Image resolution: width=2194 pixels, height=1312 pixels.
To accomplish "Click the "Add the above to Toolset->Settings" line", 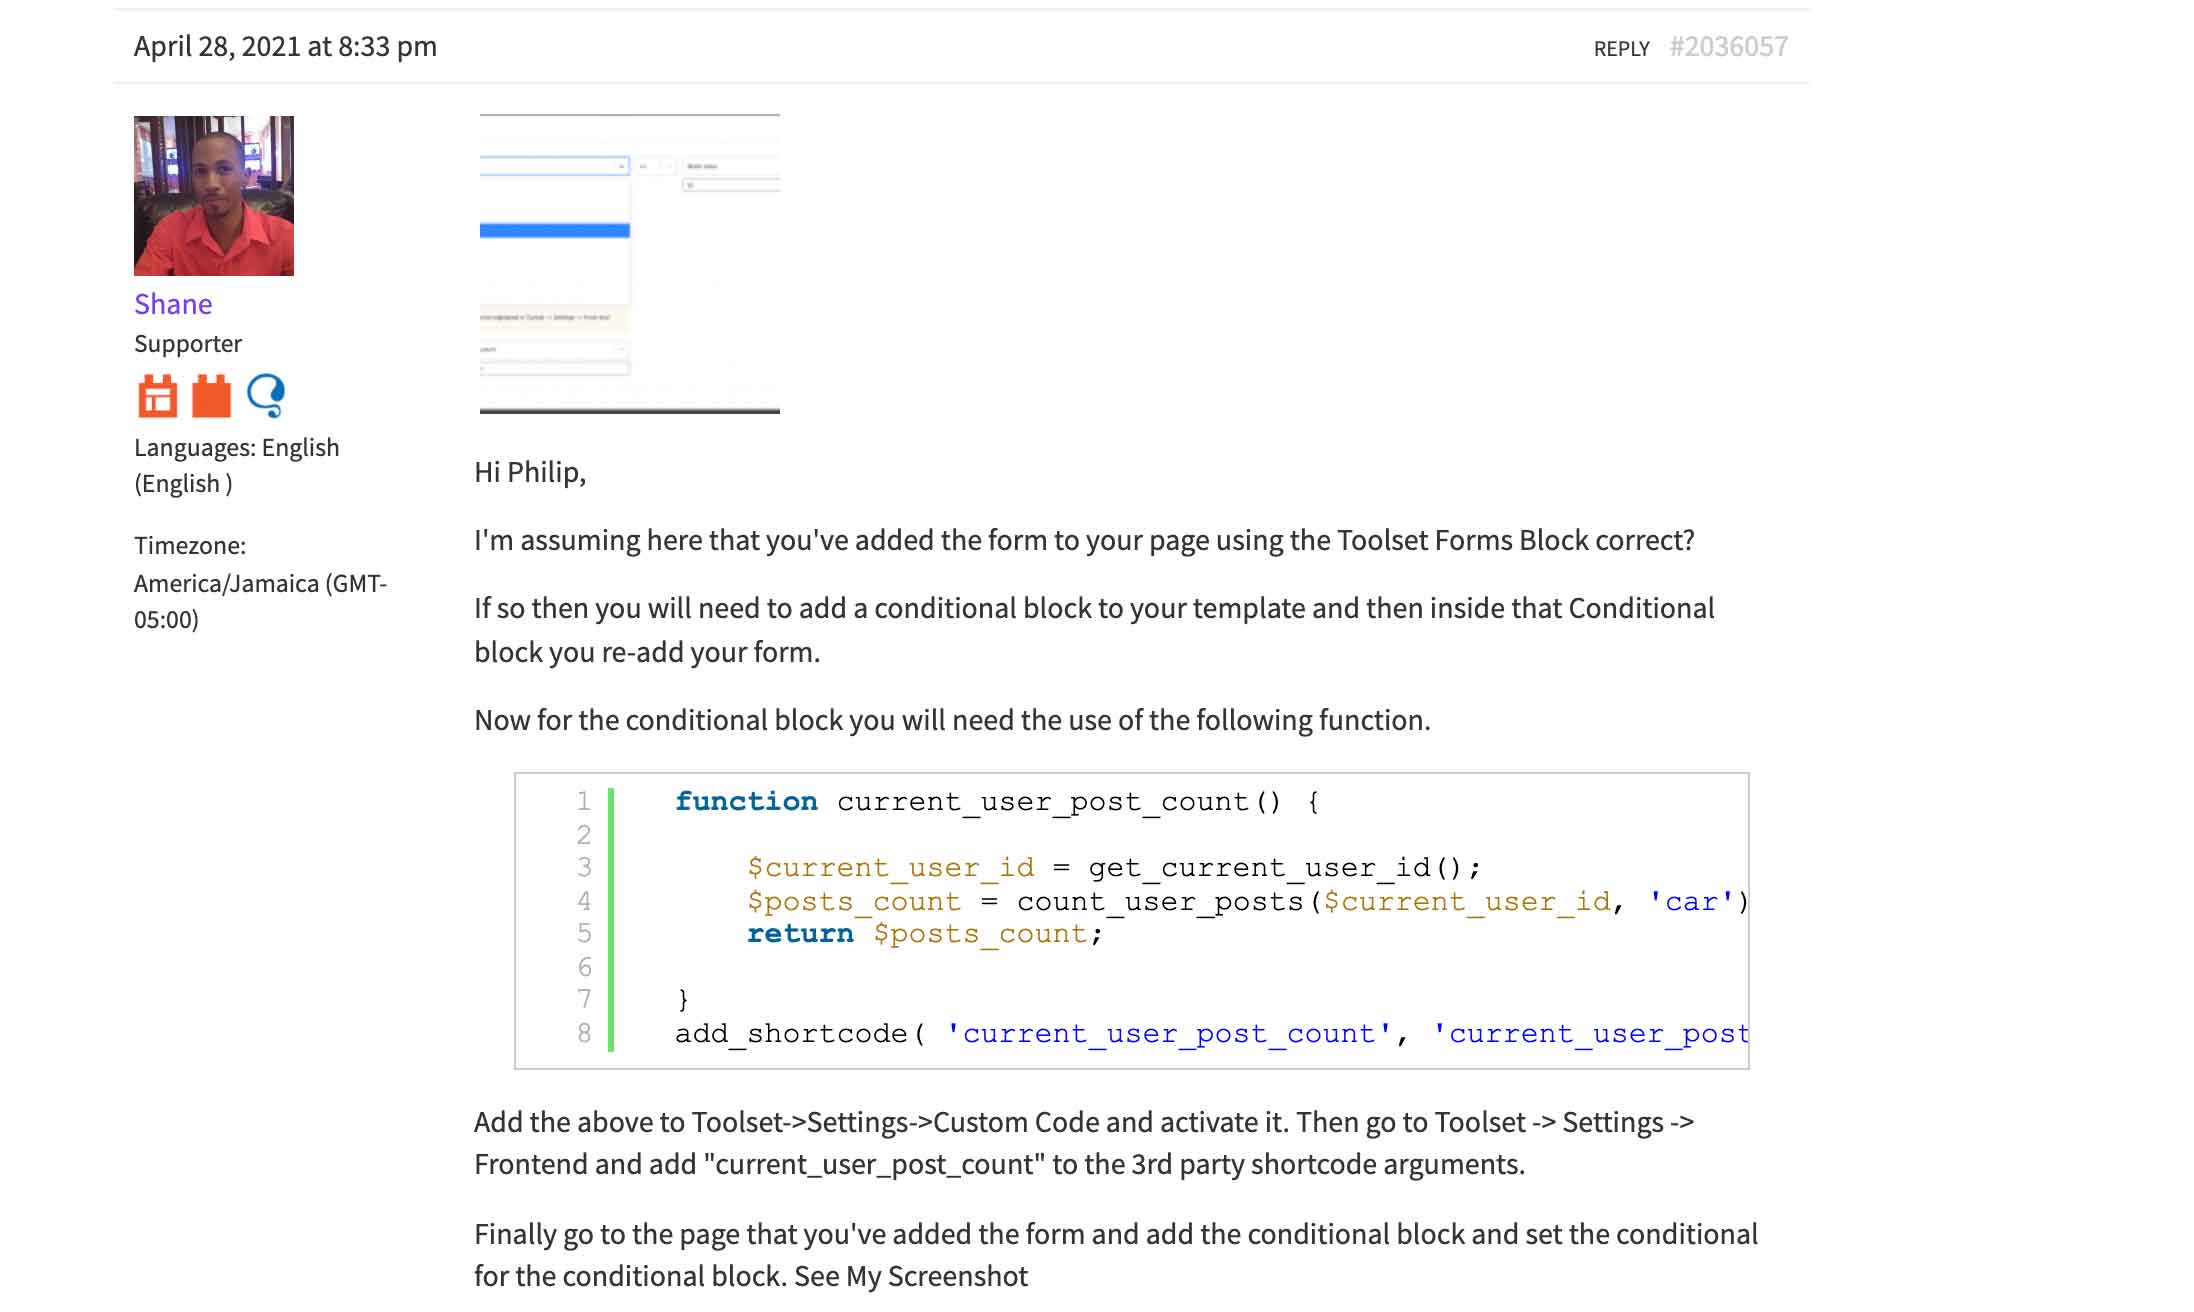I will [1084, 1123].
